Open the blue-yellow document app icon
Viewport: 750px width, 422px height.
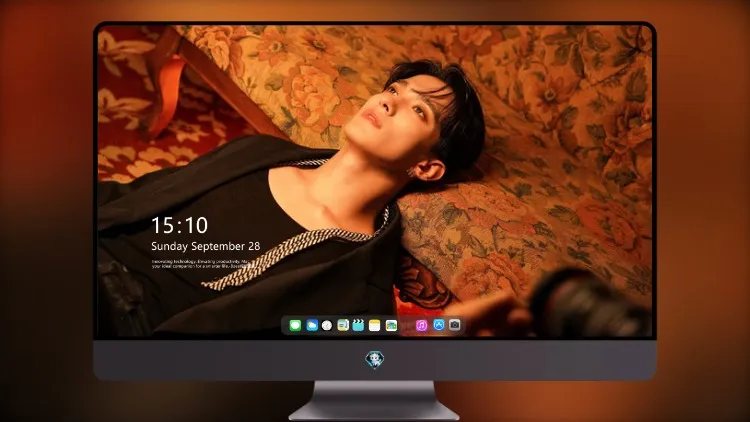pos(343,325)
